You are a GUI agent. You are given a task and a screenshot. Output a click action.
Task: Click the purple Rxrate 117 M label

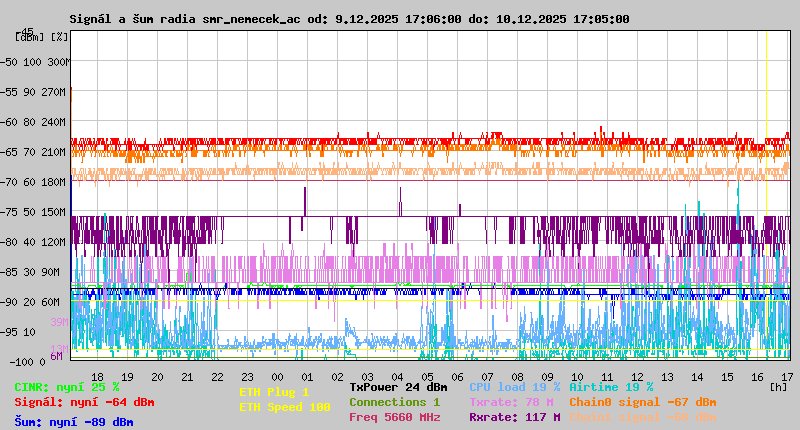tap(514, 417)
